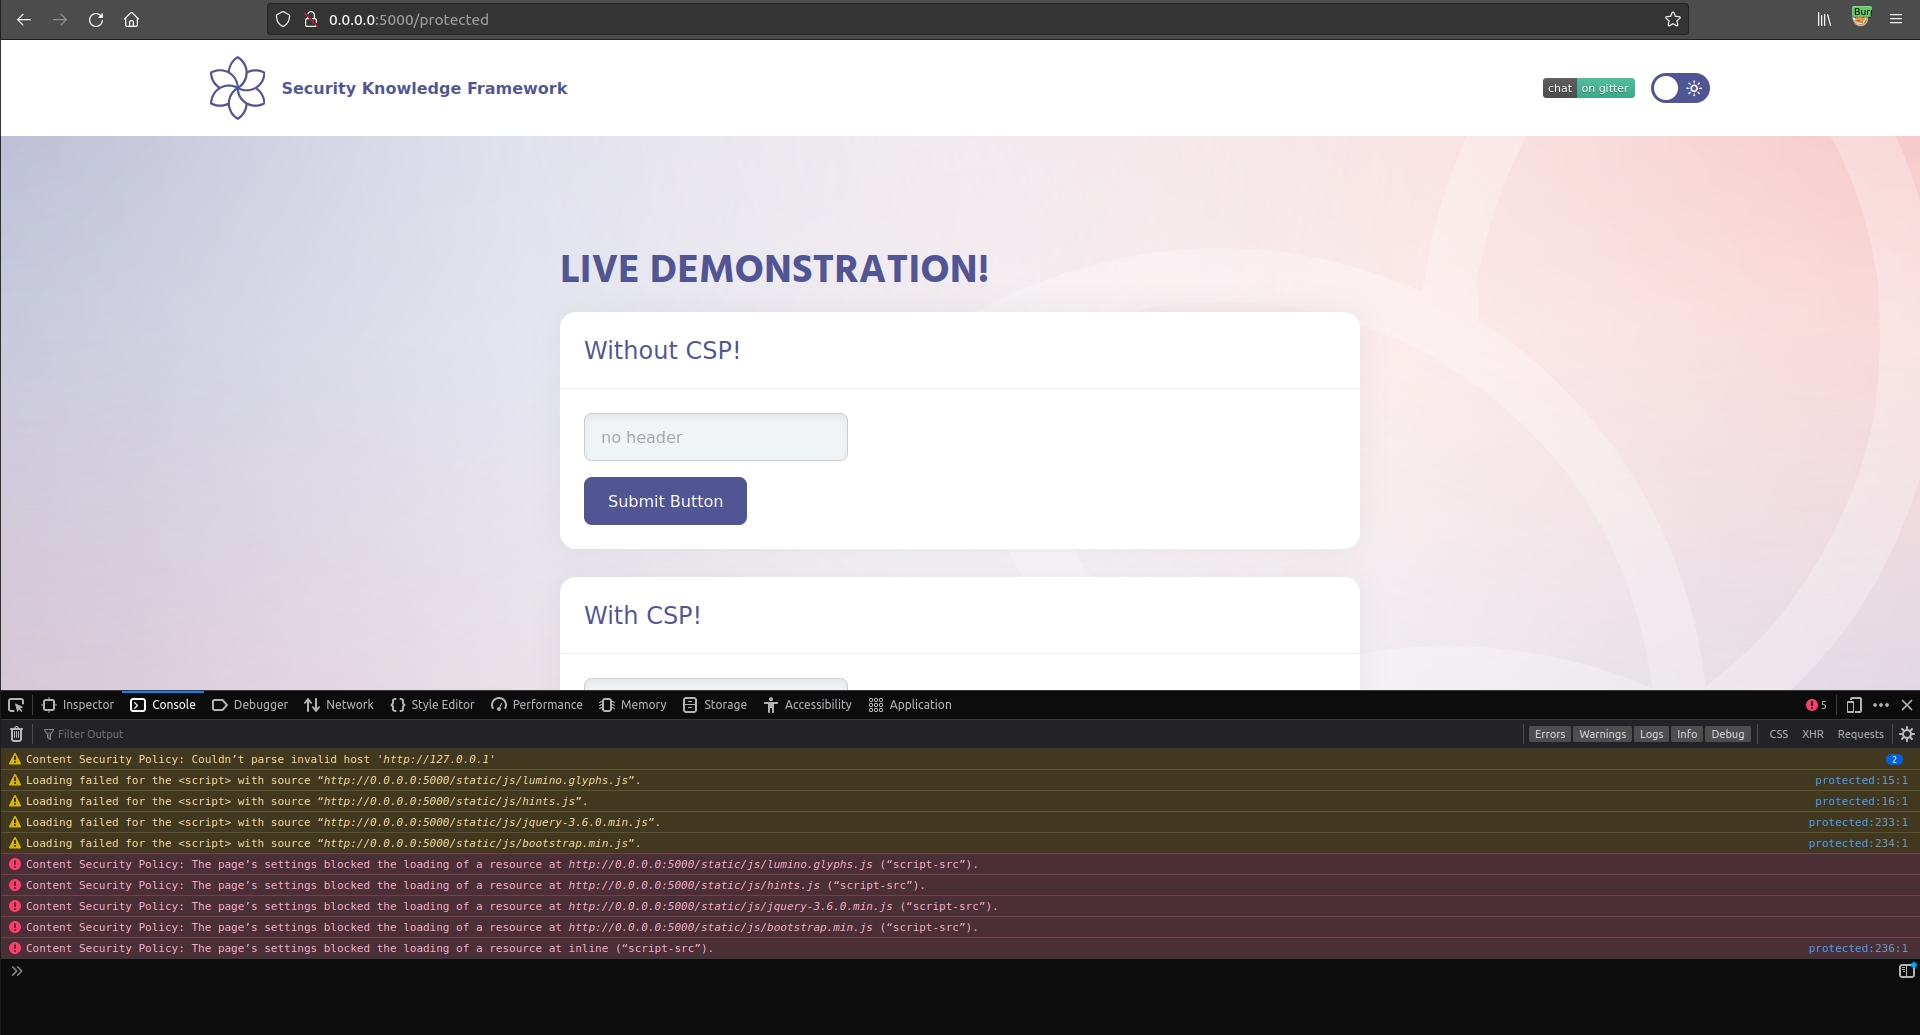This screenshot has width=1920, height=1035.
Task: Go to the browser home page icon
Action: [131, 19]
